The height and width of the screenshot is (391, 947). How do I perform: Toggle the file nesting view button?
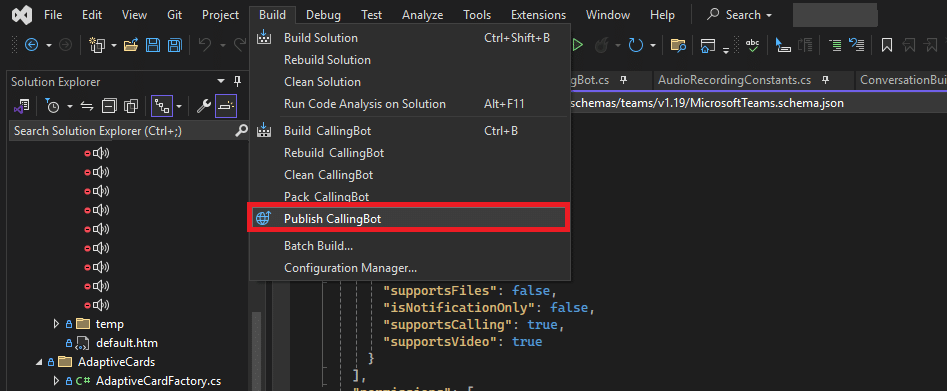pos(162,107)
